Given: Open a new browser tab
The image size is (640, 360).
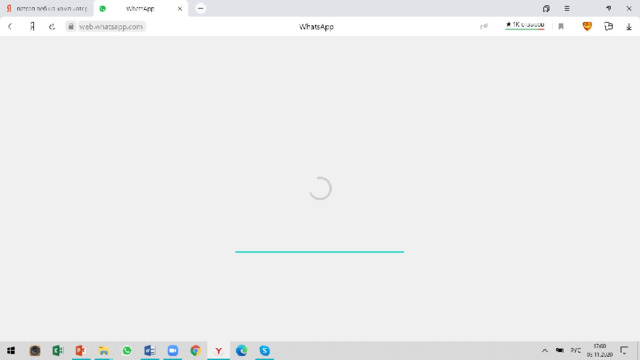Looking at the screenshot, I should pyautogui.click(x=200, y=8).
